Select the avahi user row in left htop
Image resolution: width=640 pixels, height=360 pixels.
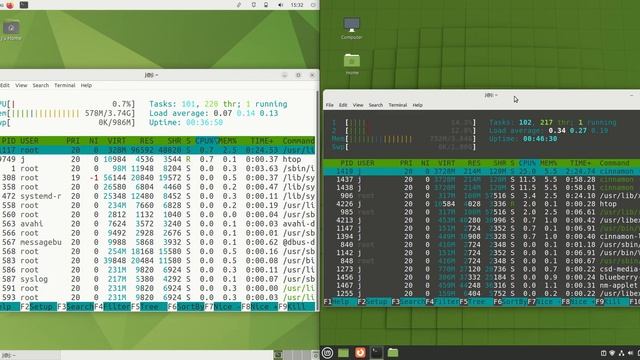pyautogui.click(x=158, y=224)
